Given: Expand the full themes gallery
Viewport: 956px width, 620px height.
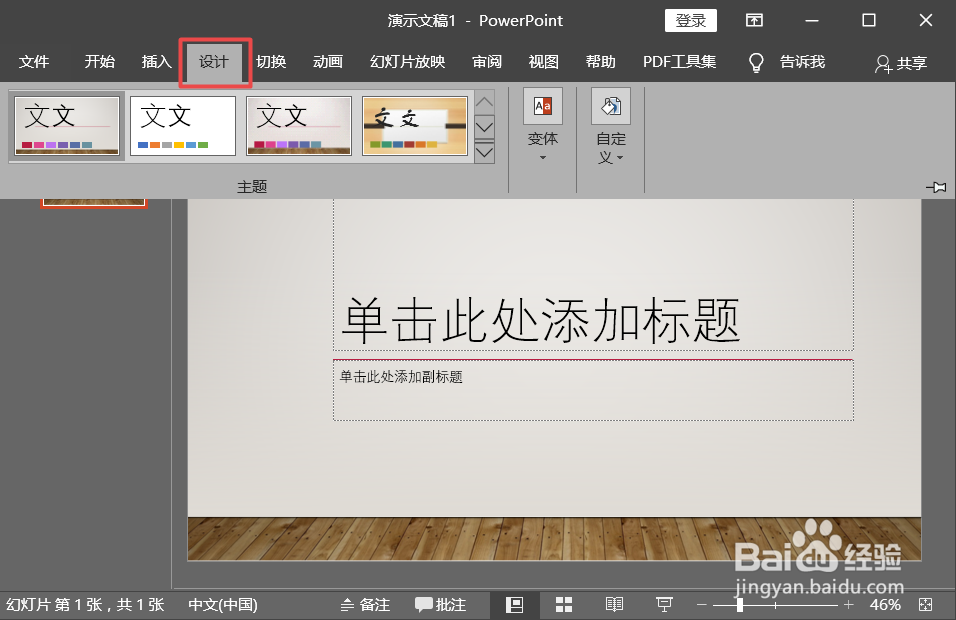Looking at the screenshot, I should [484, 152].
